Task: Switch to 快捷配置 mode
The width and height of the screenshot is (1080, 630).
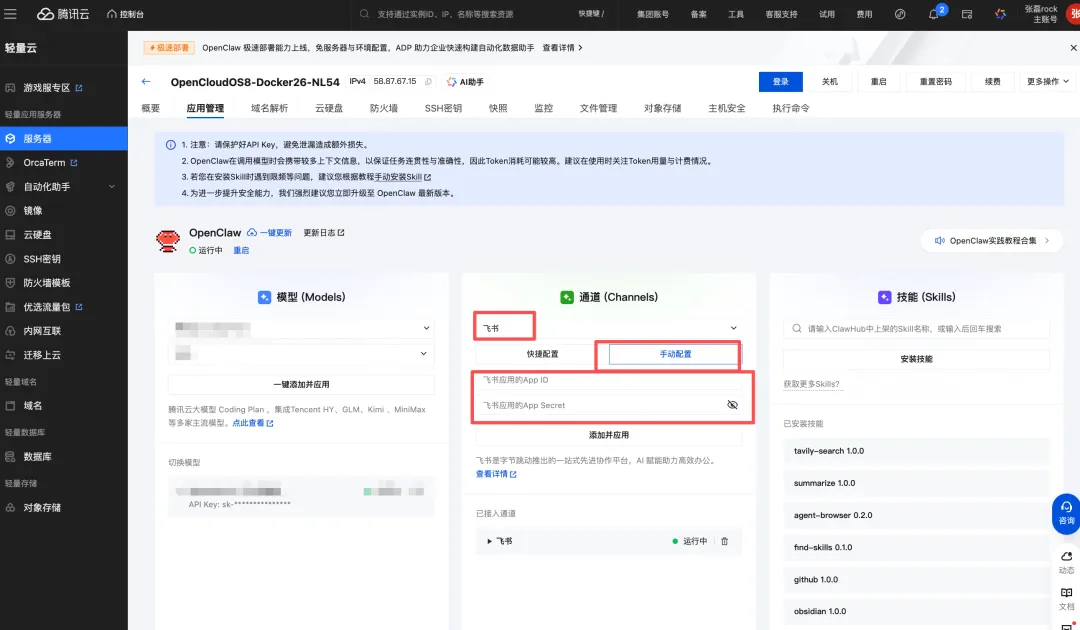Action: pos(542,354)
